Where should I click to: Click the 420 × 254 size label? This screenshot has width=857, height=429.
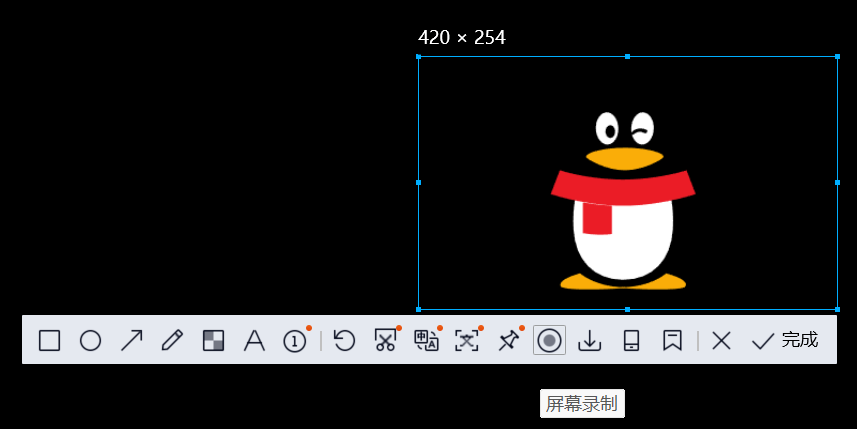[462, 37]
